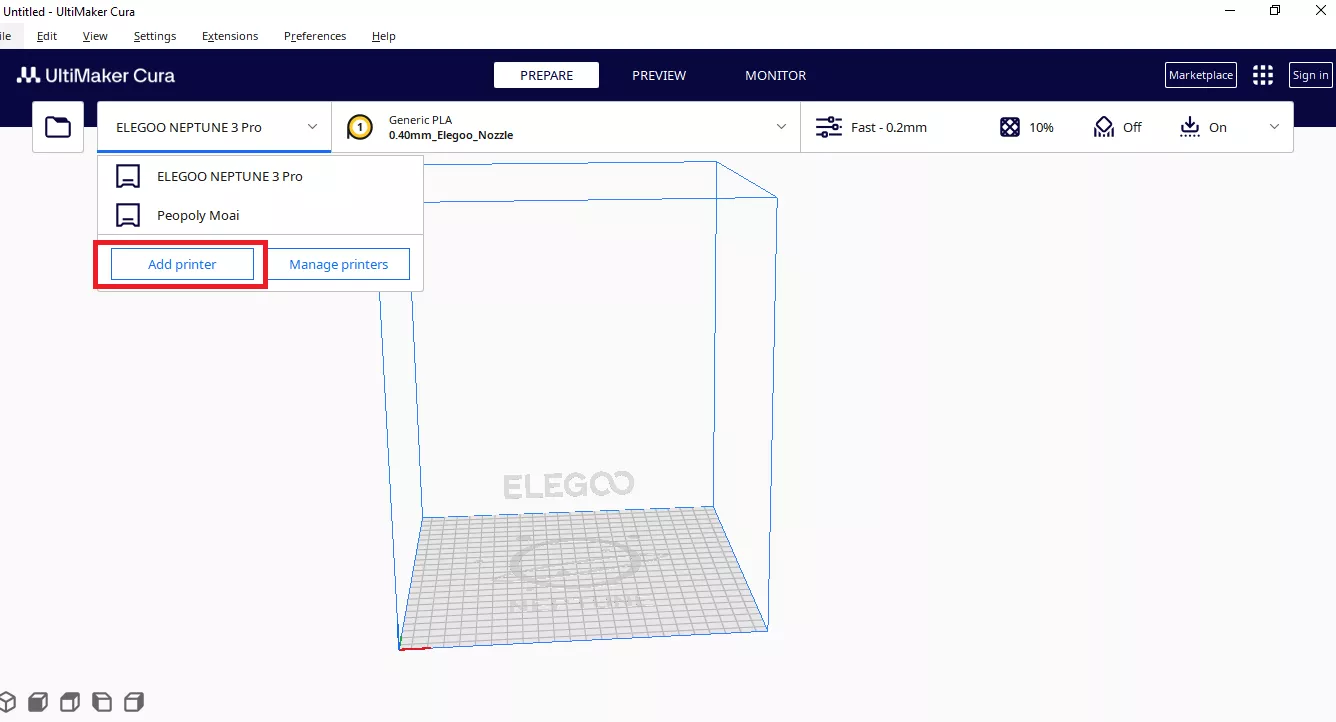Open a file using the folder icon
This screenshot has width=1336, height=722.
click(x=57, y=126)
